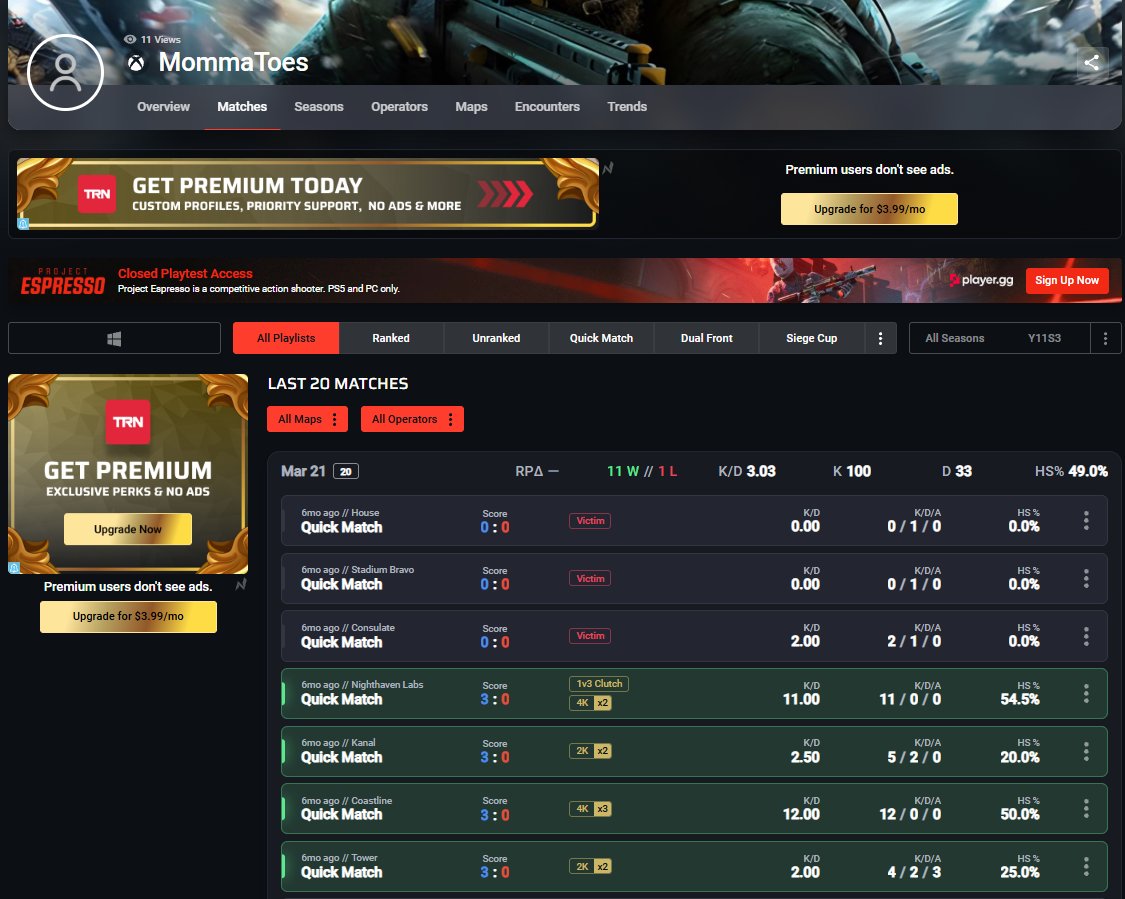Viewport: 1125px width, 899px height.
Task: Open the Coastline match row
Action: coord(694,809)
